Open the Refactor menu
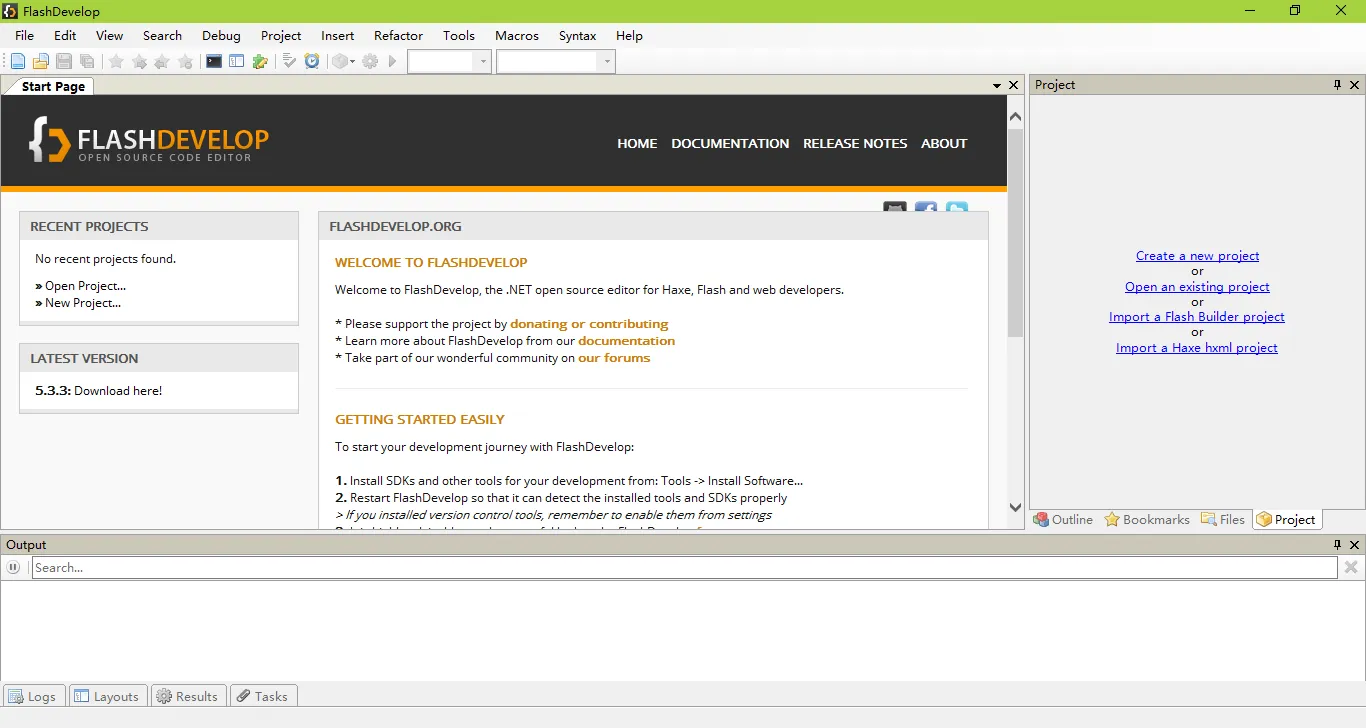The image size is (1366, 728). click(x=398, y=35)
